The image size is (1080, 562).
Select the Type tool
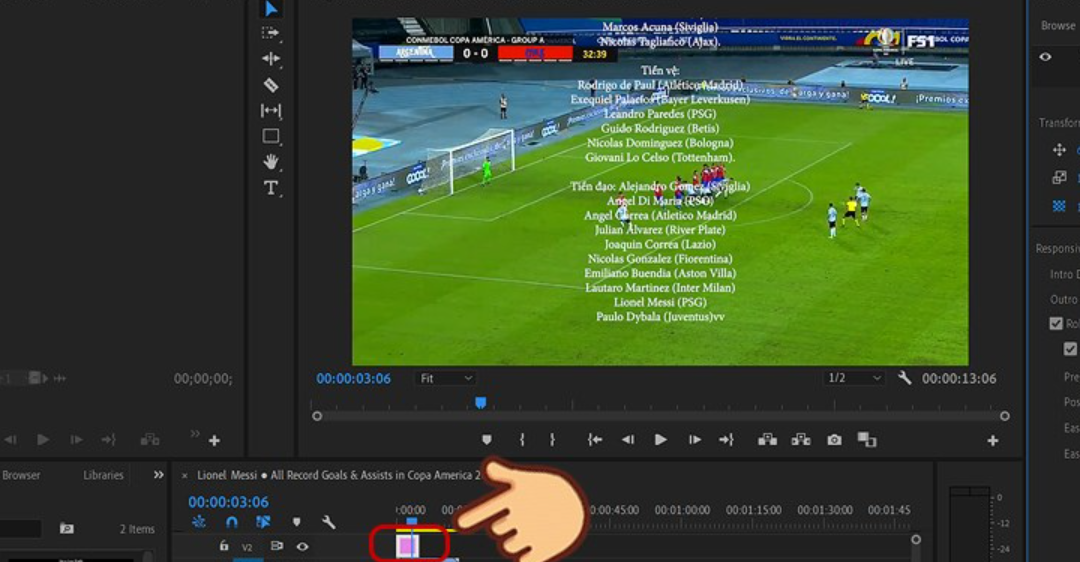[x=271, y=188]
